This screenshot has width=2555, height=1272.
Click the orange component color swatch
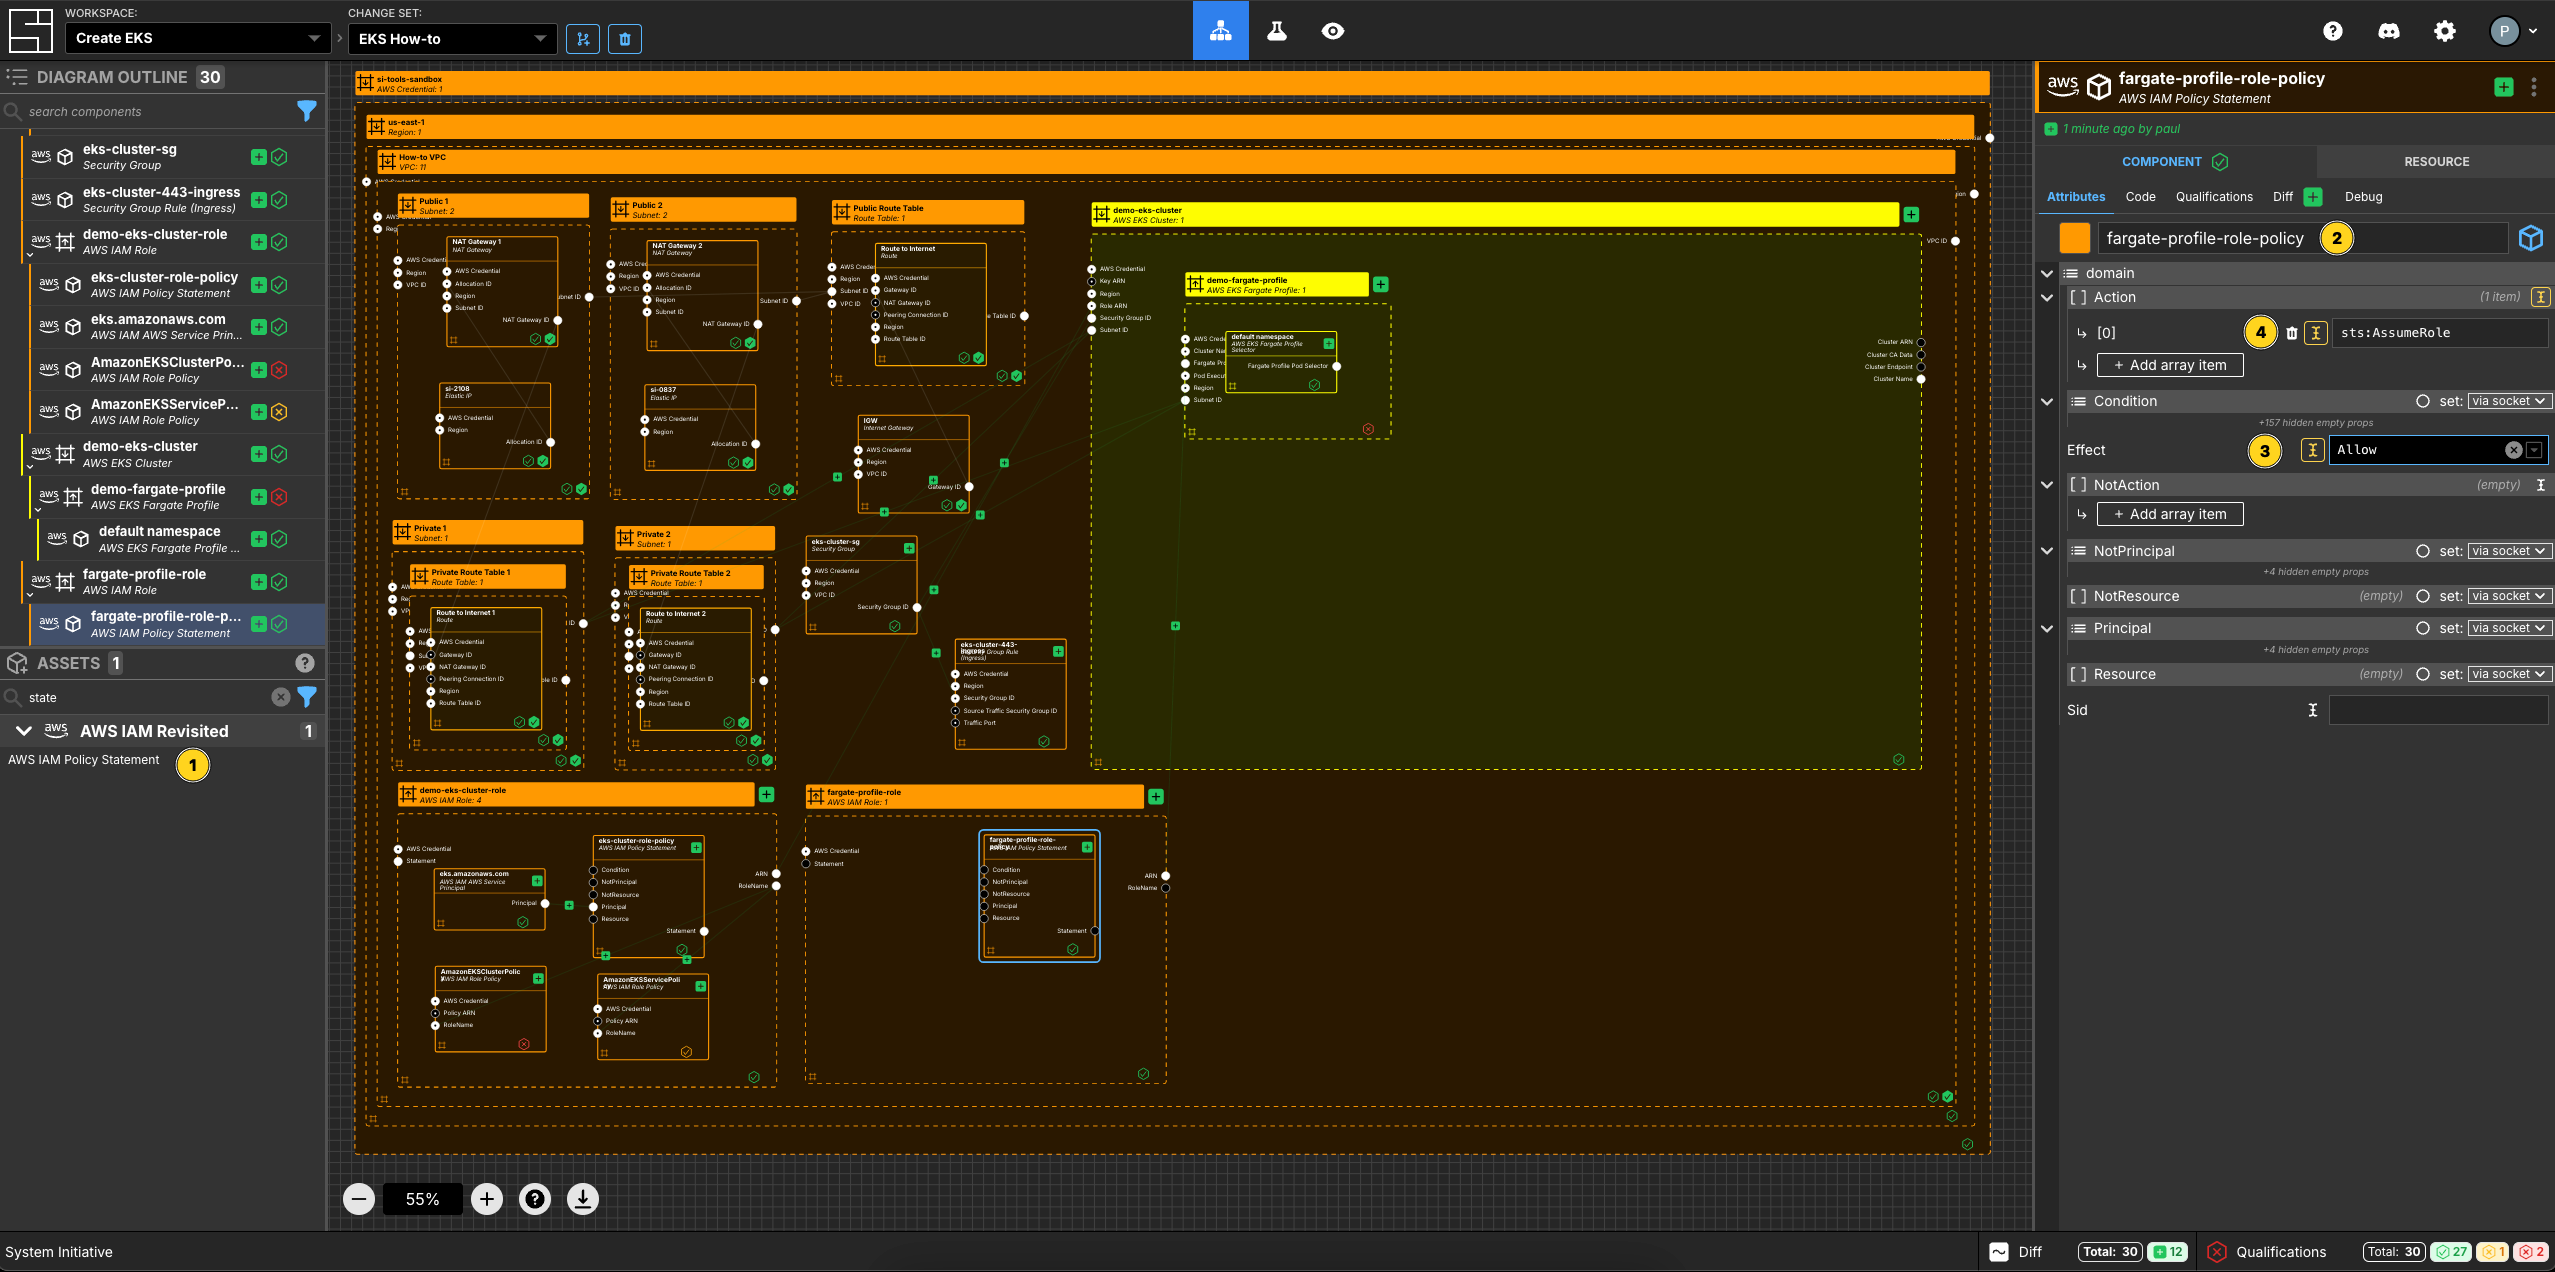click(x=2075, y=238)
